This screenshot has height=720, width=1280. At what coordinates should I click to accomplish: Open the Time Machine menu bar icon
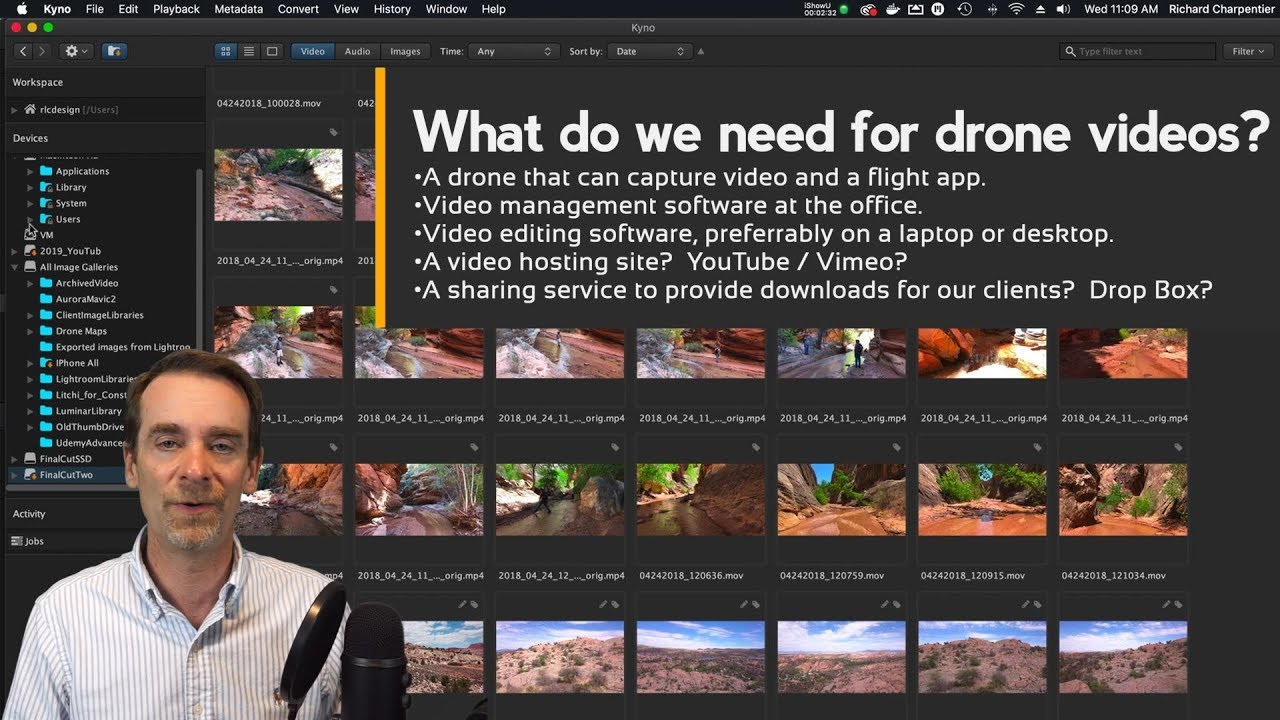click(x=965, y=9)
